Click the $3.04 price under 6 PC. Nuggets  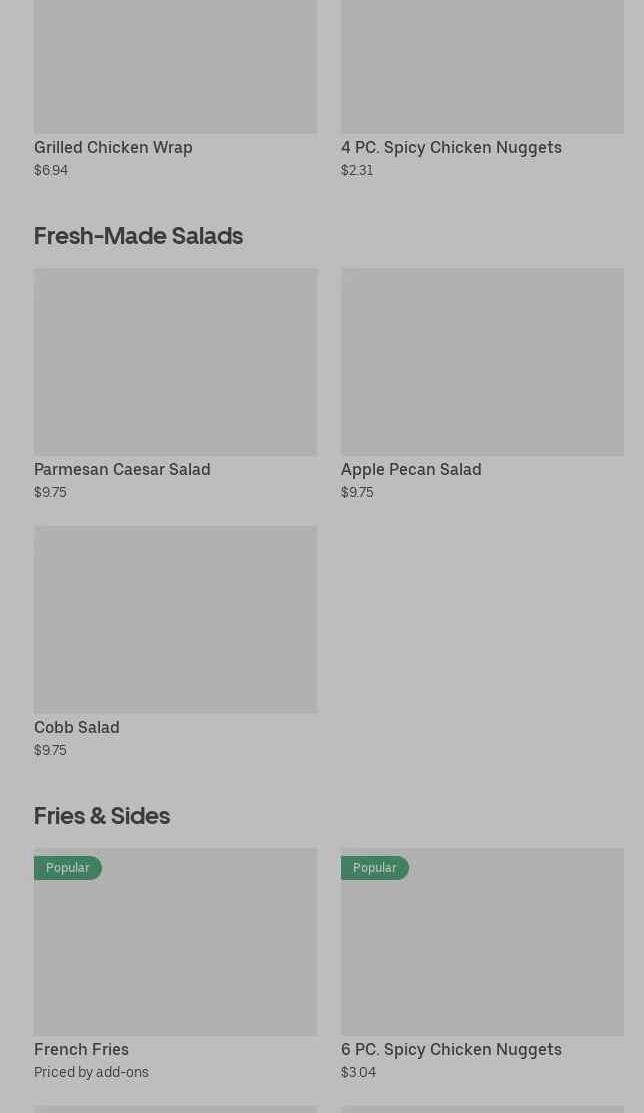pos(358,1072)
